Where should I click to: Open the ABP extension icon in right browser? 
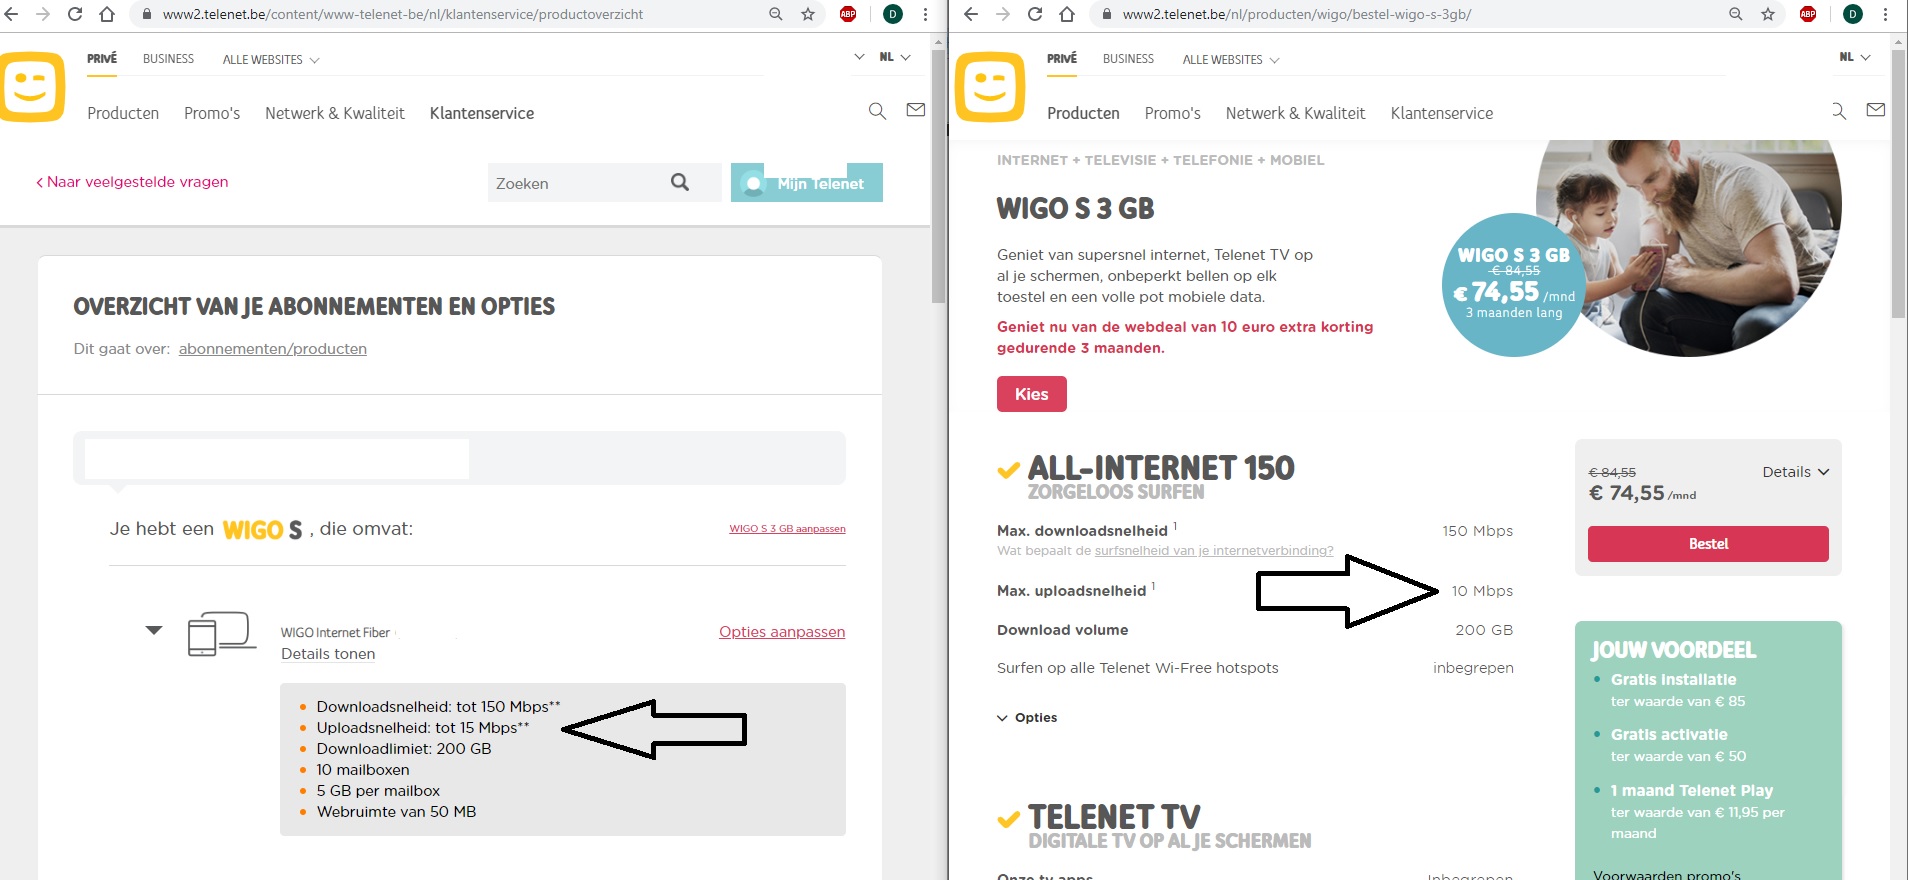(x=1807, y=14)
